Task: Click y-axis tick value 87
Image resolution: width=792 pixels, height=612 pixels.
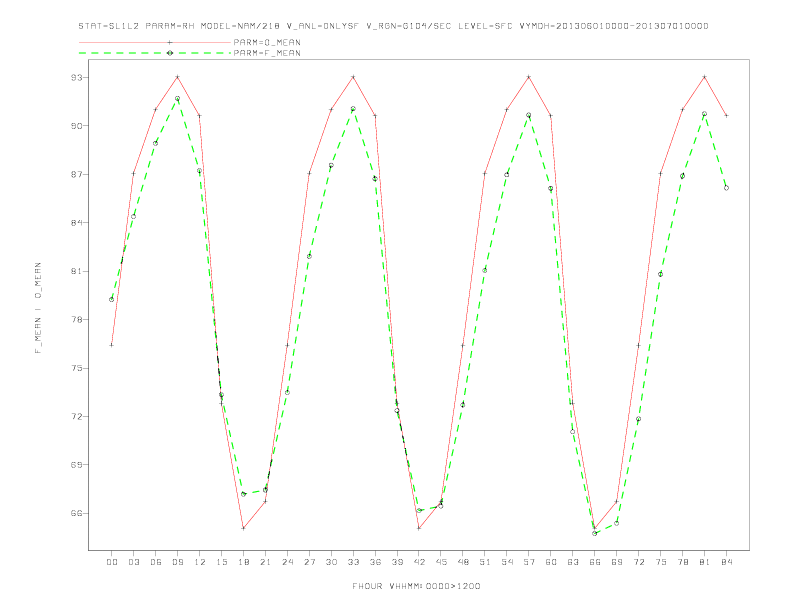Action: tap(76, 174)
